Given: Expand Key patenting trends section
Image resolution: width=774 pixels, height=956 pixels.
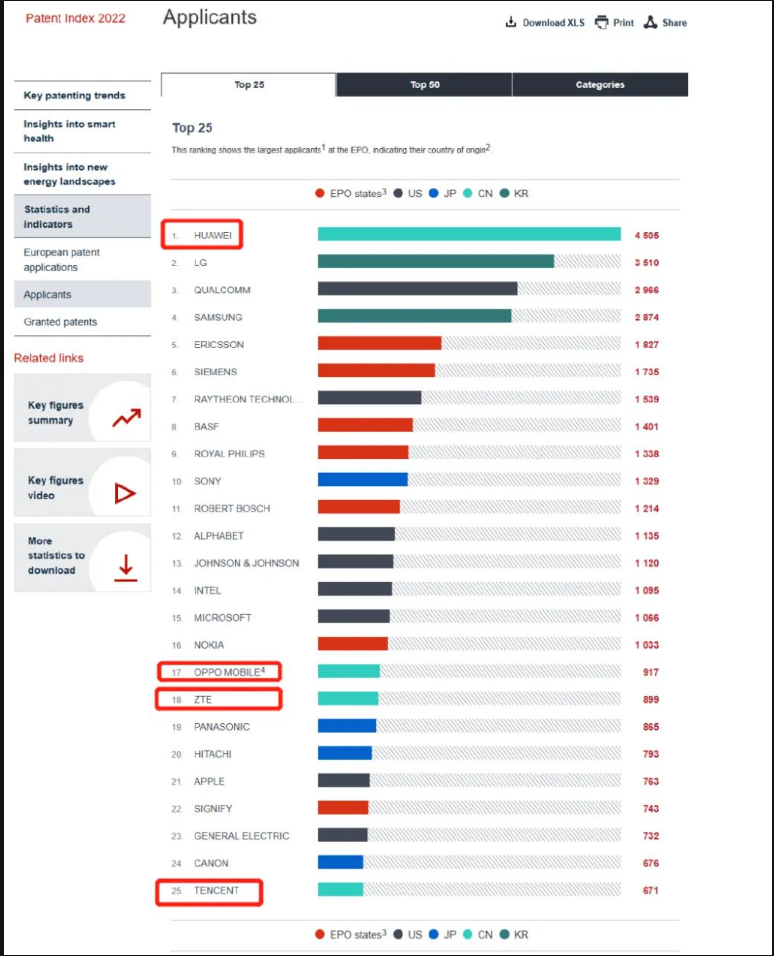Looking at the screenshot, I should coord(75,96).
